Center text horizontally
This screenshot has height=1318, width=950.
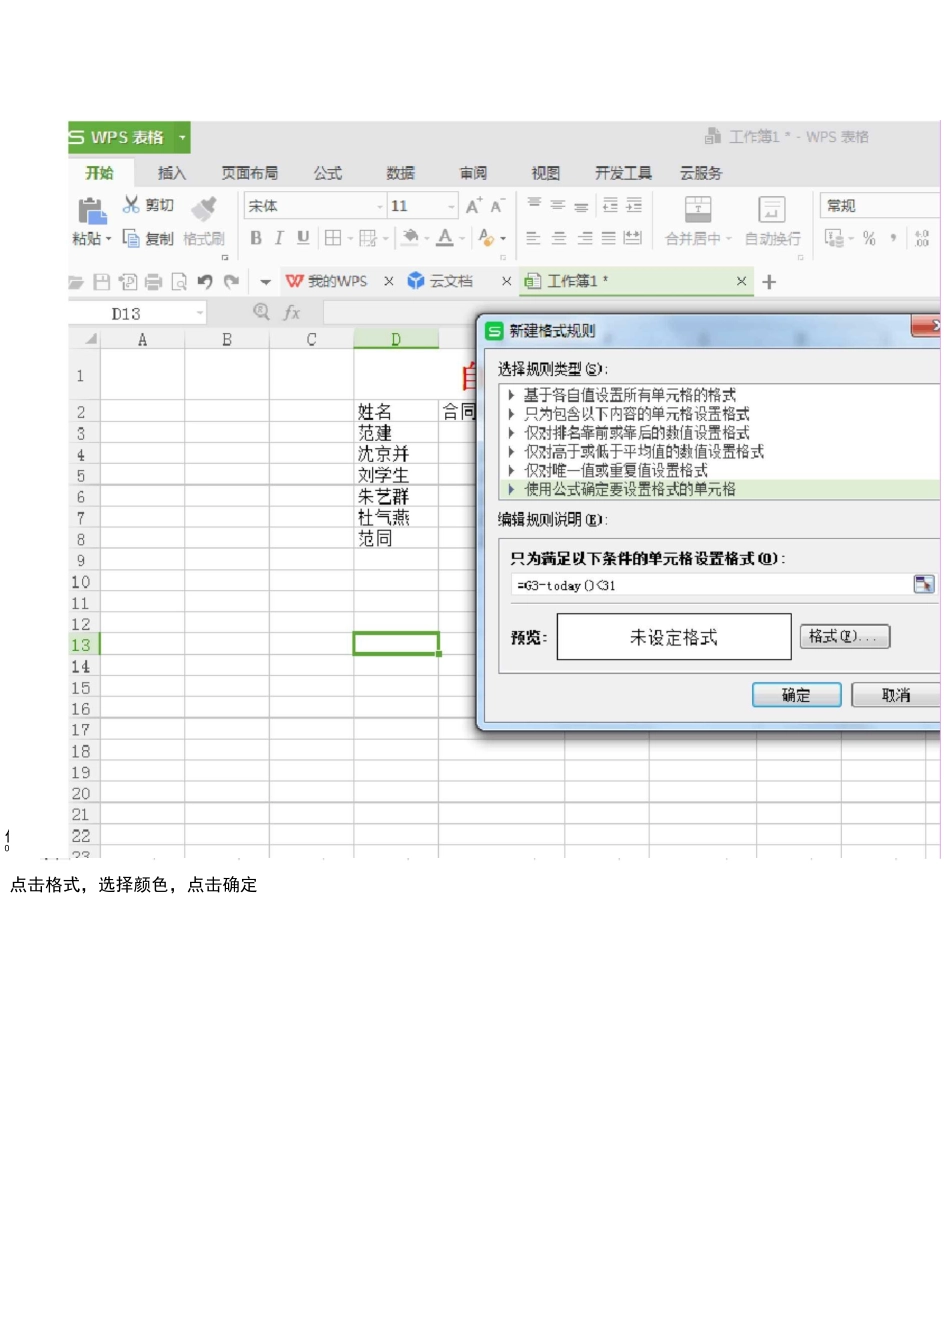pos(559,238)
